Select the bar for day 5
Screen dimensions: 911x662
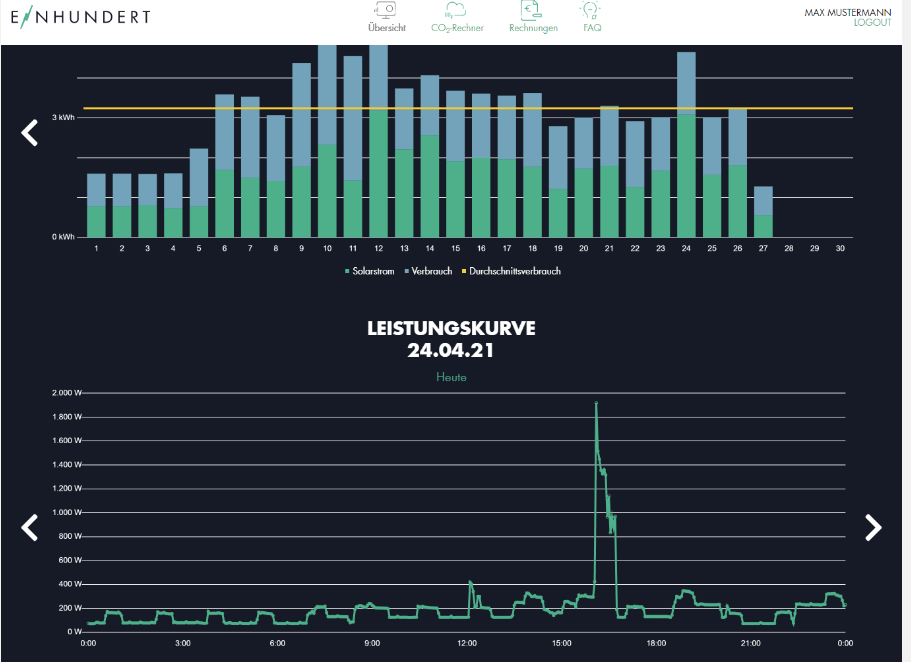click(199, 193)
